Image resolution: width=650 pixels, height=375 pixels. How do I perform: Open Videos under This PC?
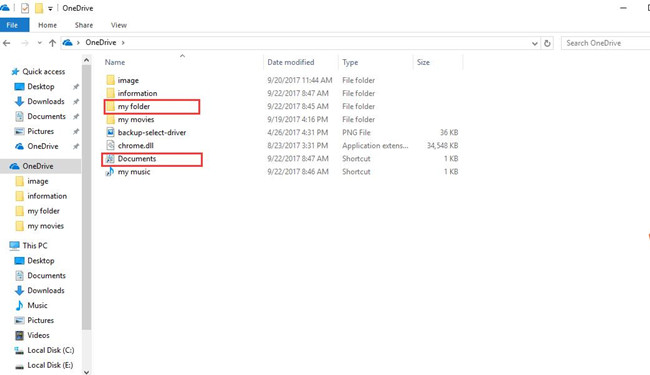[38, 335]
